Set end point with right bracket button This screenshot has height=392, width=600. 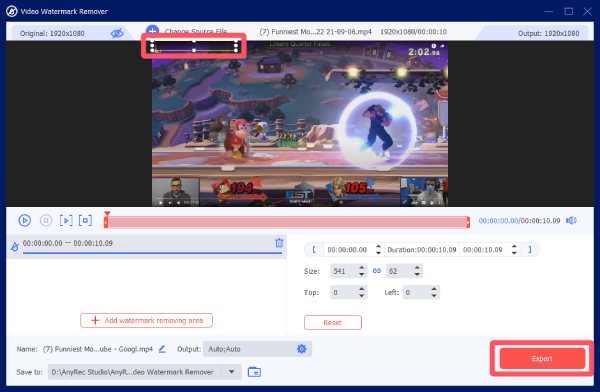[x=530, y=250]
